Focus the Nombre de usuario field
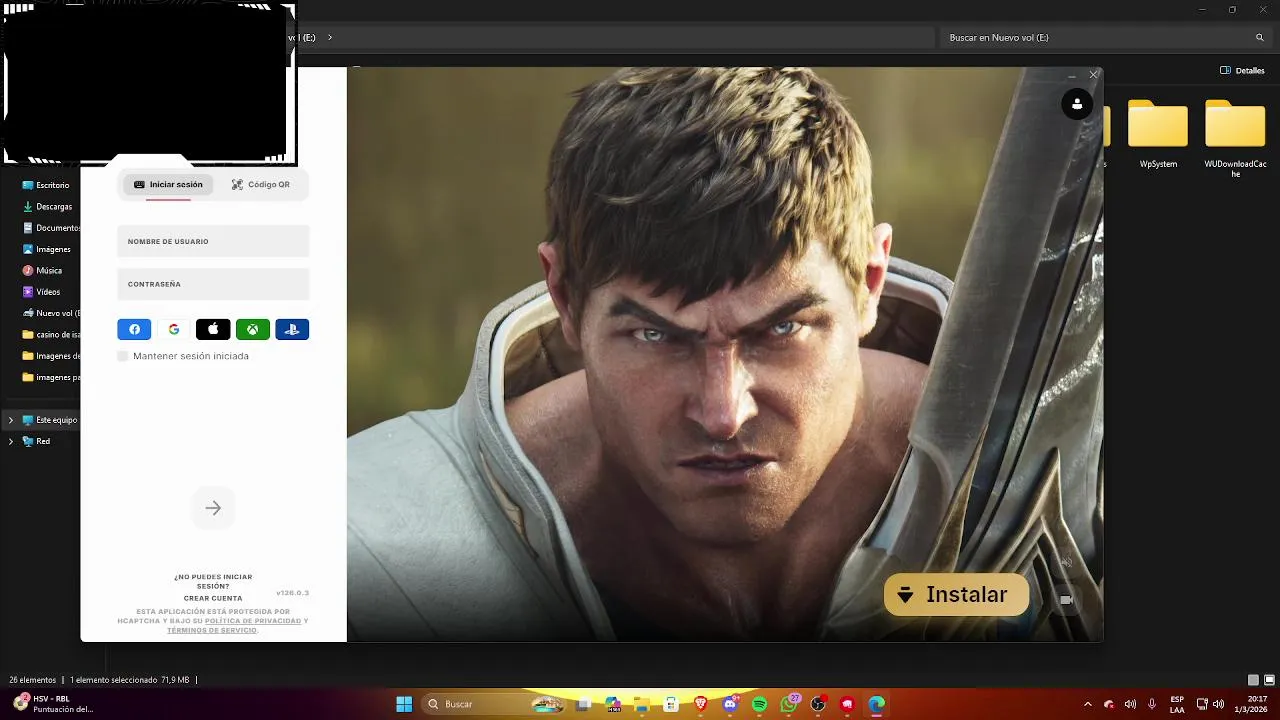The width and height of the screenshot is (1280, 720). 213,241
